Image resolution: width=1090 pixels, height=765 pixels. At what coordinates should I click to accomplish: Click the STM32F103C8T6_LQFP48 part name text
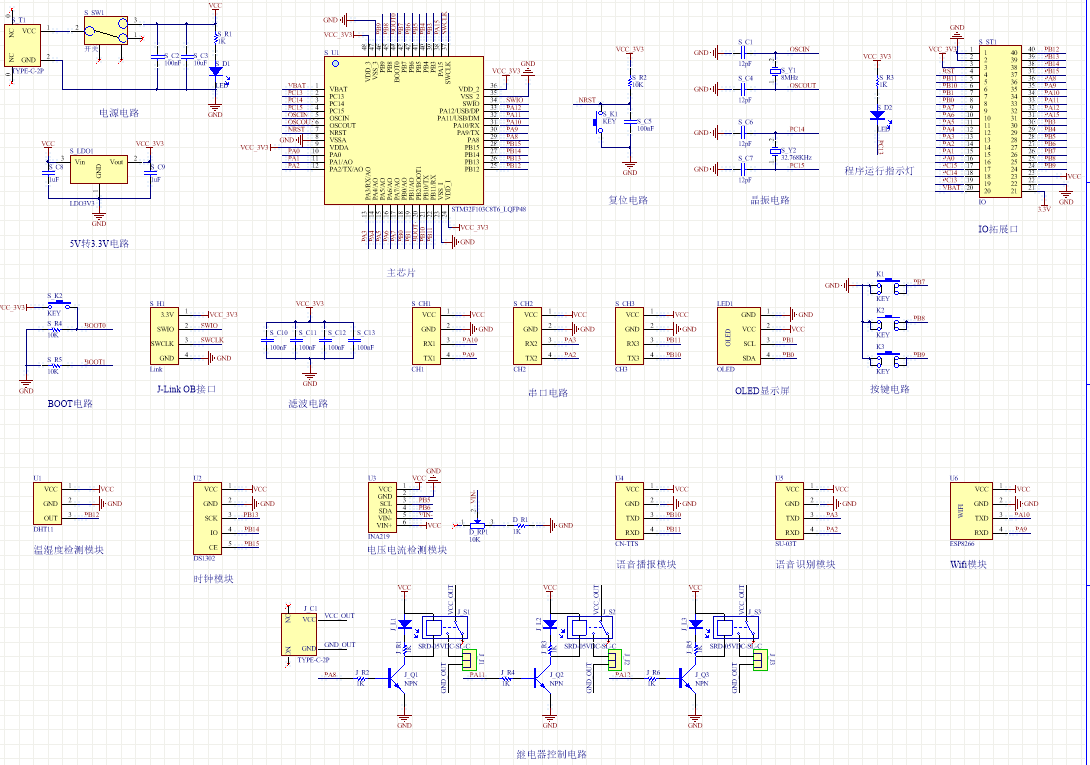coord(489,209)
